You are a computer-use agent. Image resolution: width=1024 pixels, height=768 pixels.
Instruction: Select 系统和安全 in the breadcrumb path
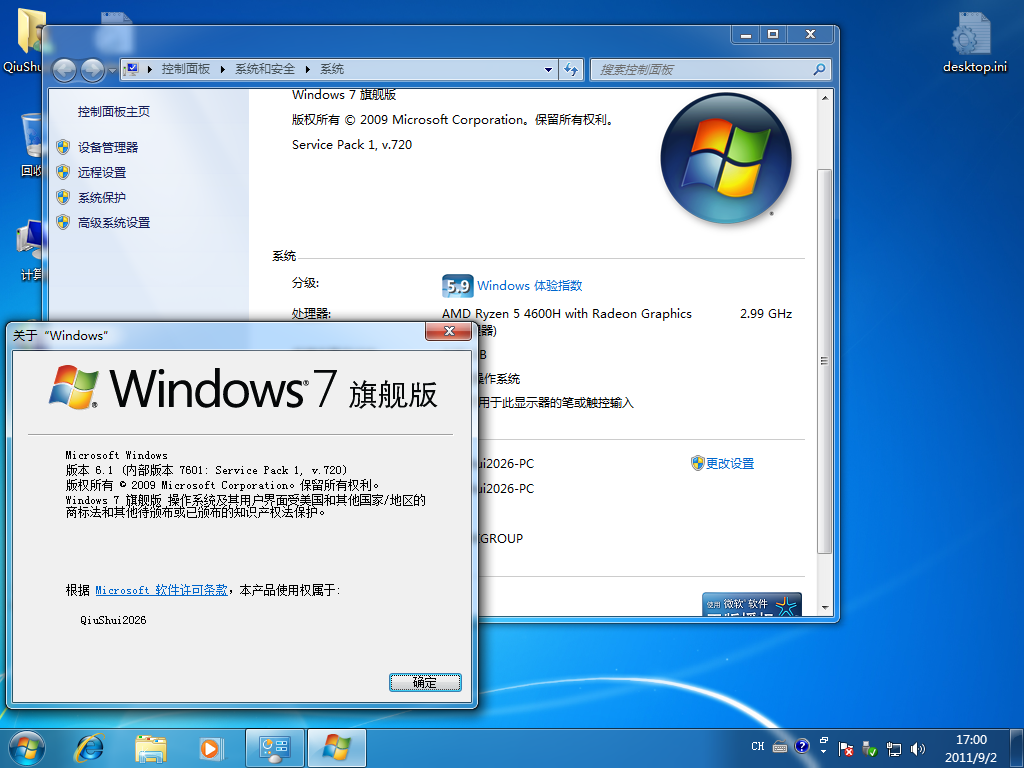coord(265,69)
